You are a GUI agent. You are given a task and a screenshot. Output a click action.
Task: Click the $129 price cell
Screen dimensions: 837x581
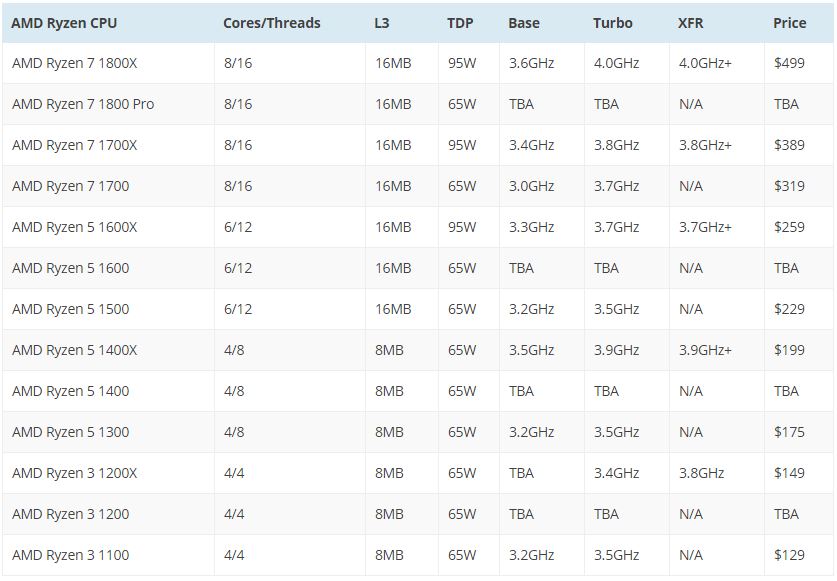coord(789,555)
